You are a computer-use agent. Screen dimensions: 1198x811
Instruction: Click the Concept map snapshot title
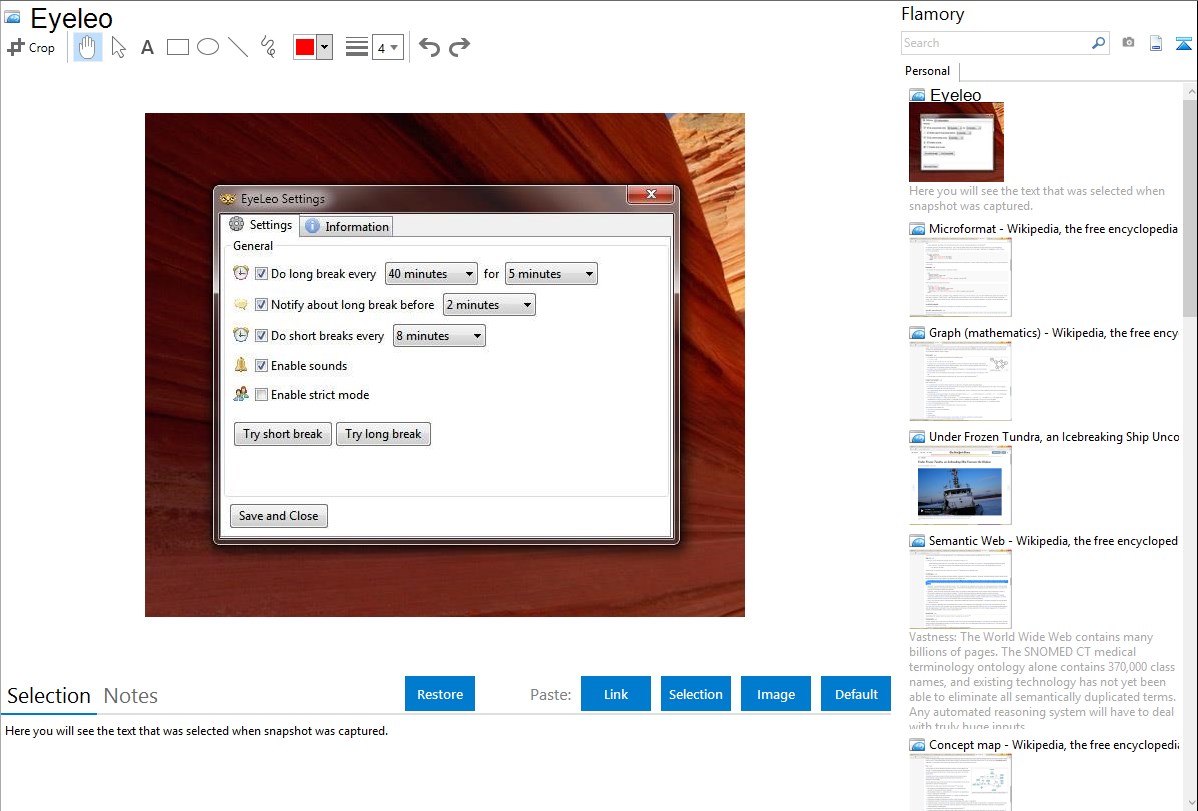pyautogui.click(x=1054, y=744)
